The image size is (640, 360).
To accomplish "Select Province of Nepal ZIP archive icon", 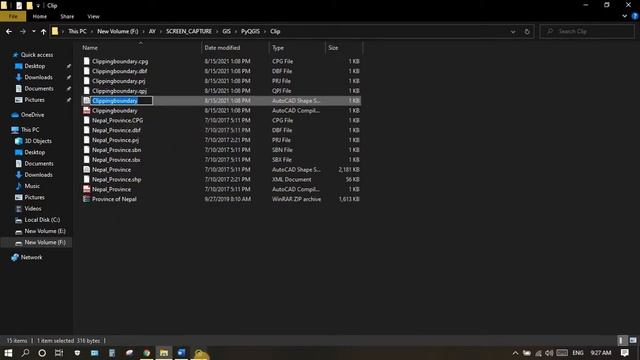I will 87,199.
